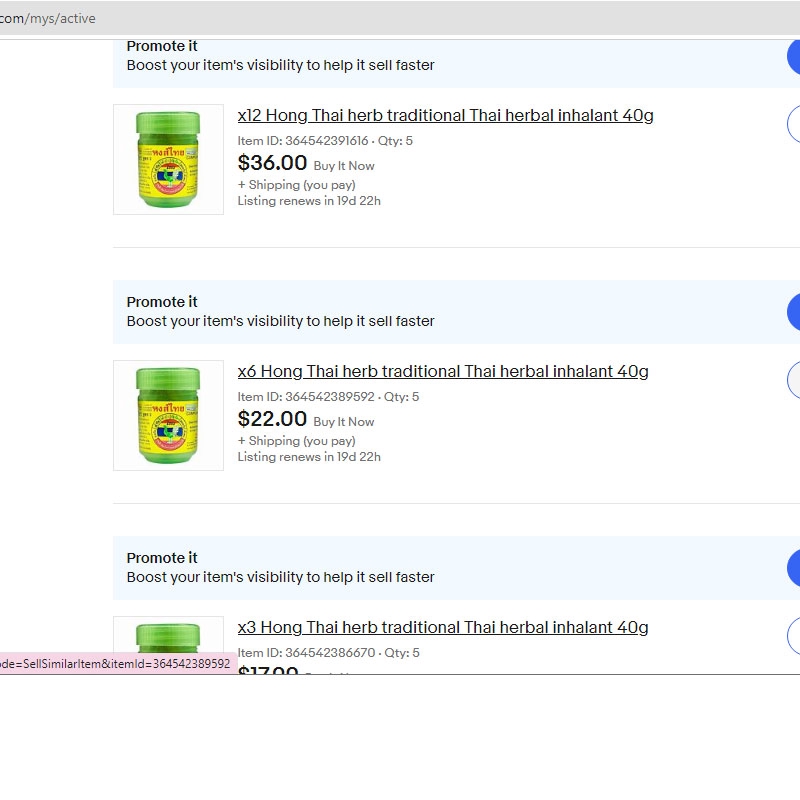Screen dimensions: 800x800
Task: Click '+ Shipping (you pay)' under $22.00
Action: 296,441
